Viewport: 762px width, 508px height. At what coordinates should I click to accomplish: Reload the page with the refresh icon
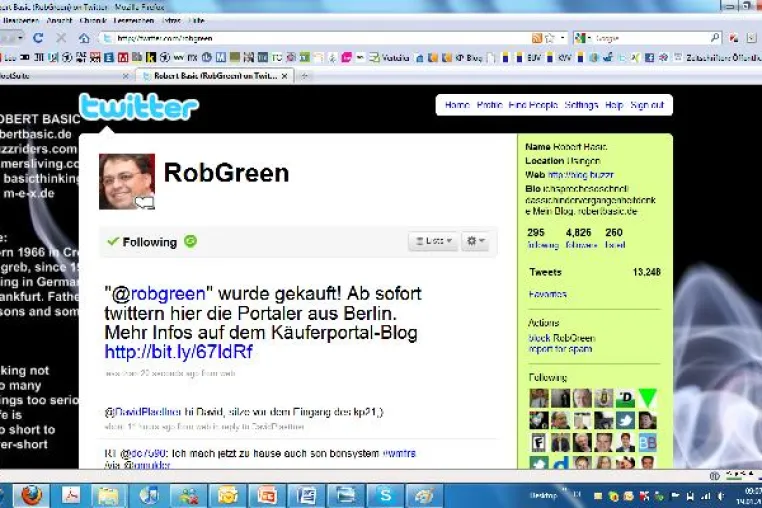38,37
